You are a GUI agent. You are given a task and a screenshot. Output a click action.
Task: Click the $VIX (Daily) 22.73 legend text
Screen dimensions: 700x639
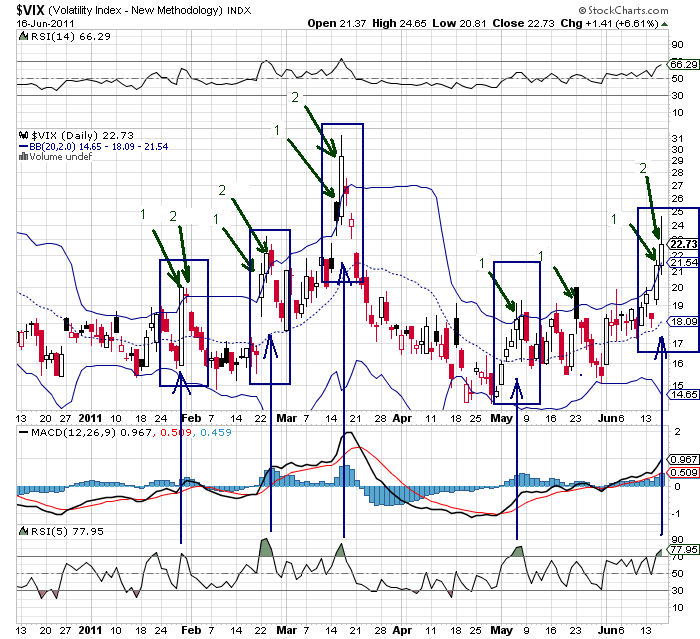82,135
